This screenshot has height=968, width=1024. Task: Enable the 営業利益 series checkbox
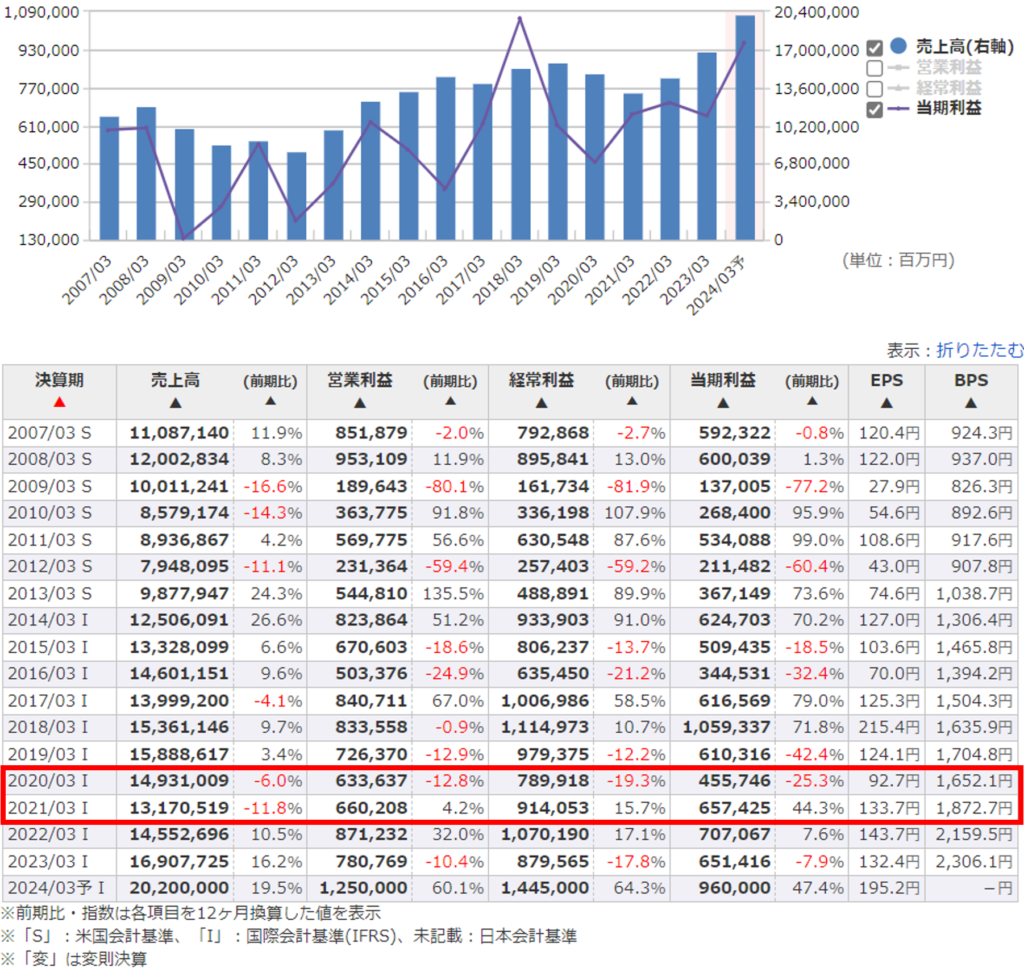(875, 68)
